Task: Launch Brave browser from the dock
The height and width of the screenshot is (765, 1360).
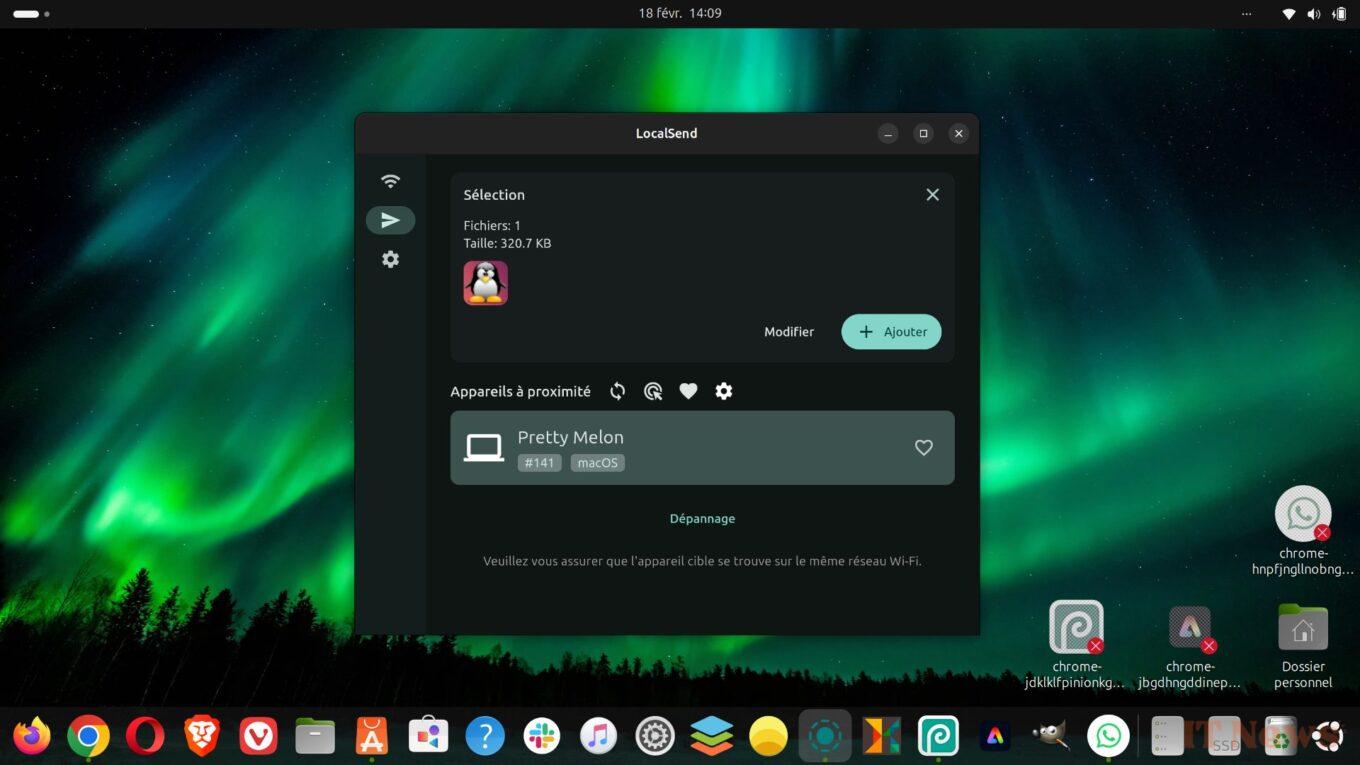Action: click(x=202, y=737)
